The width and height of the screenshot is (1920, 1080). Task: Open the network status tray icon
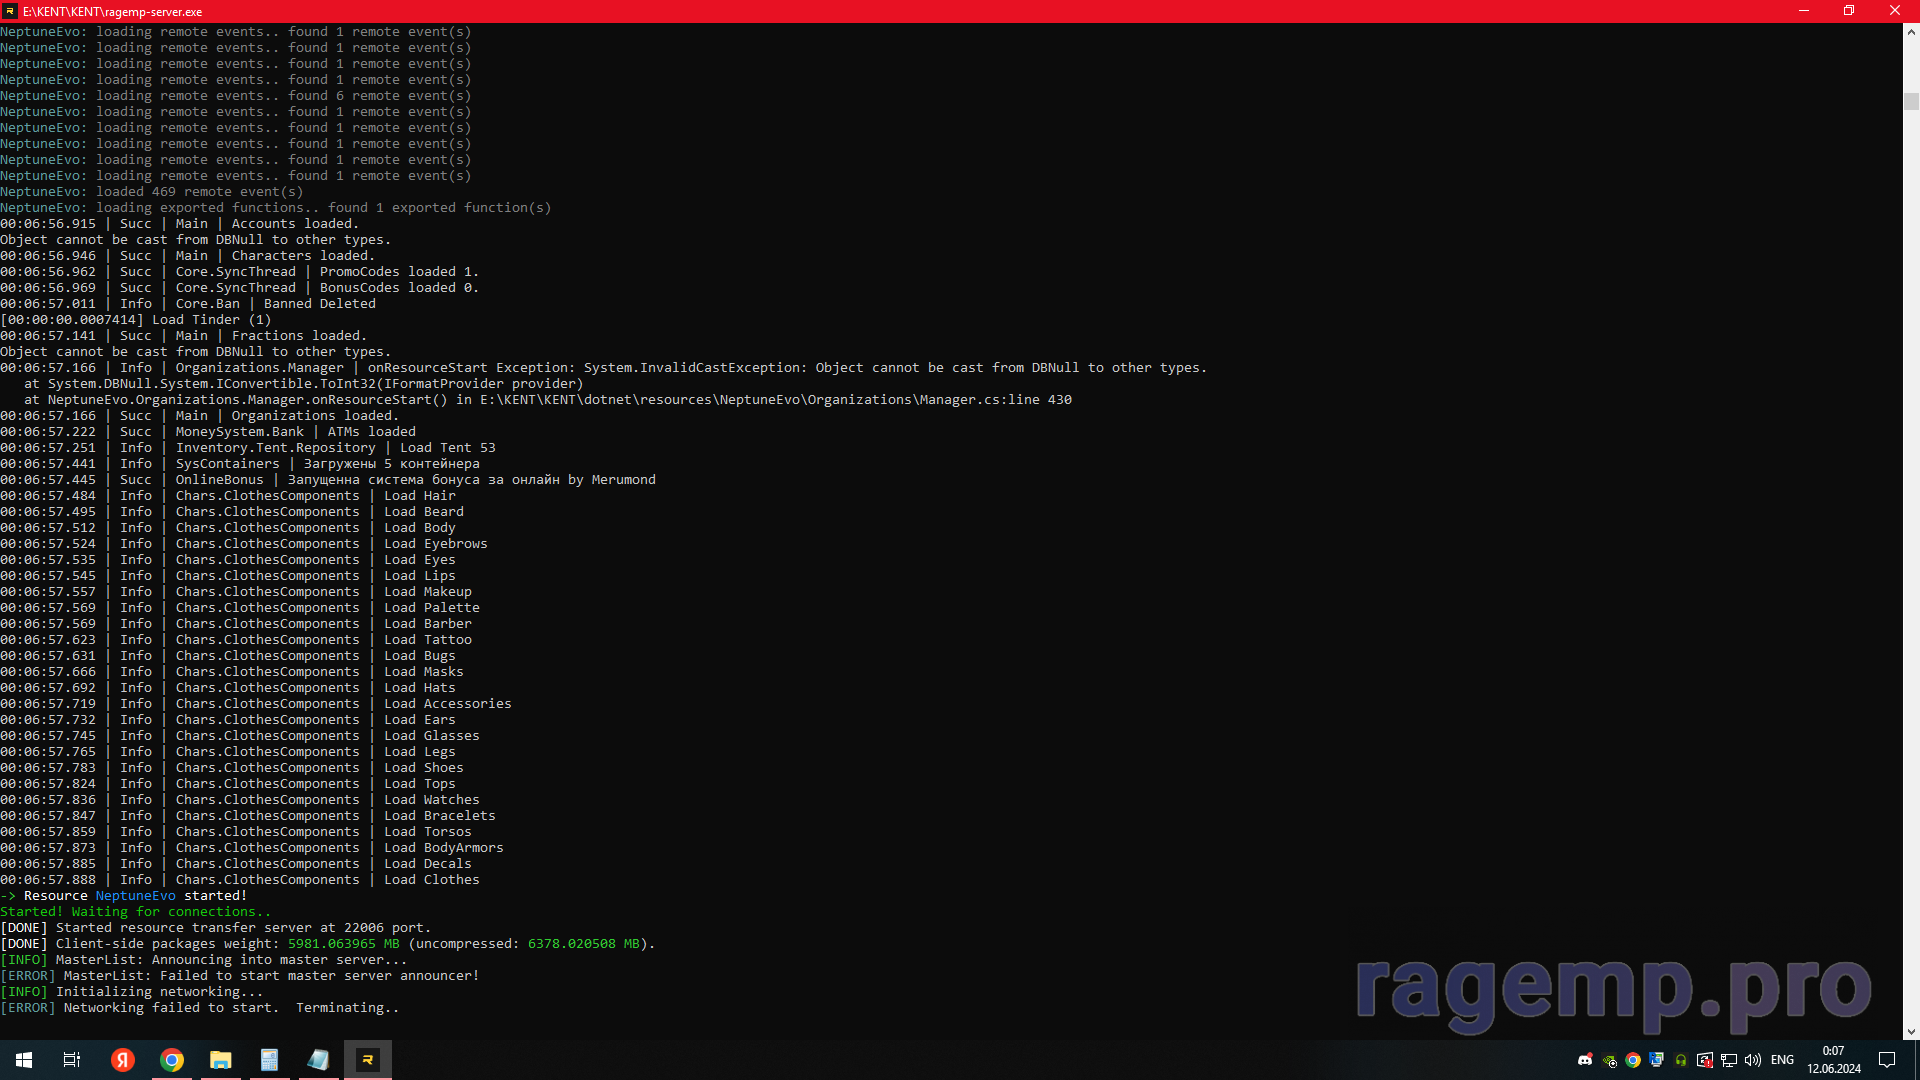(1729, 1060)
